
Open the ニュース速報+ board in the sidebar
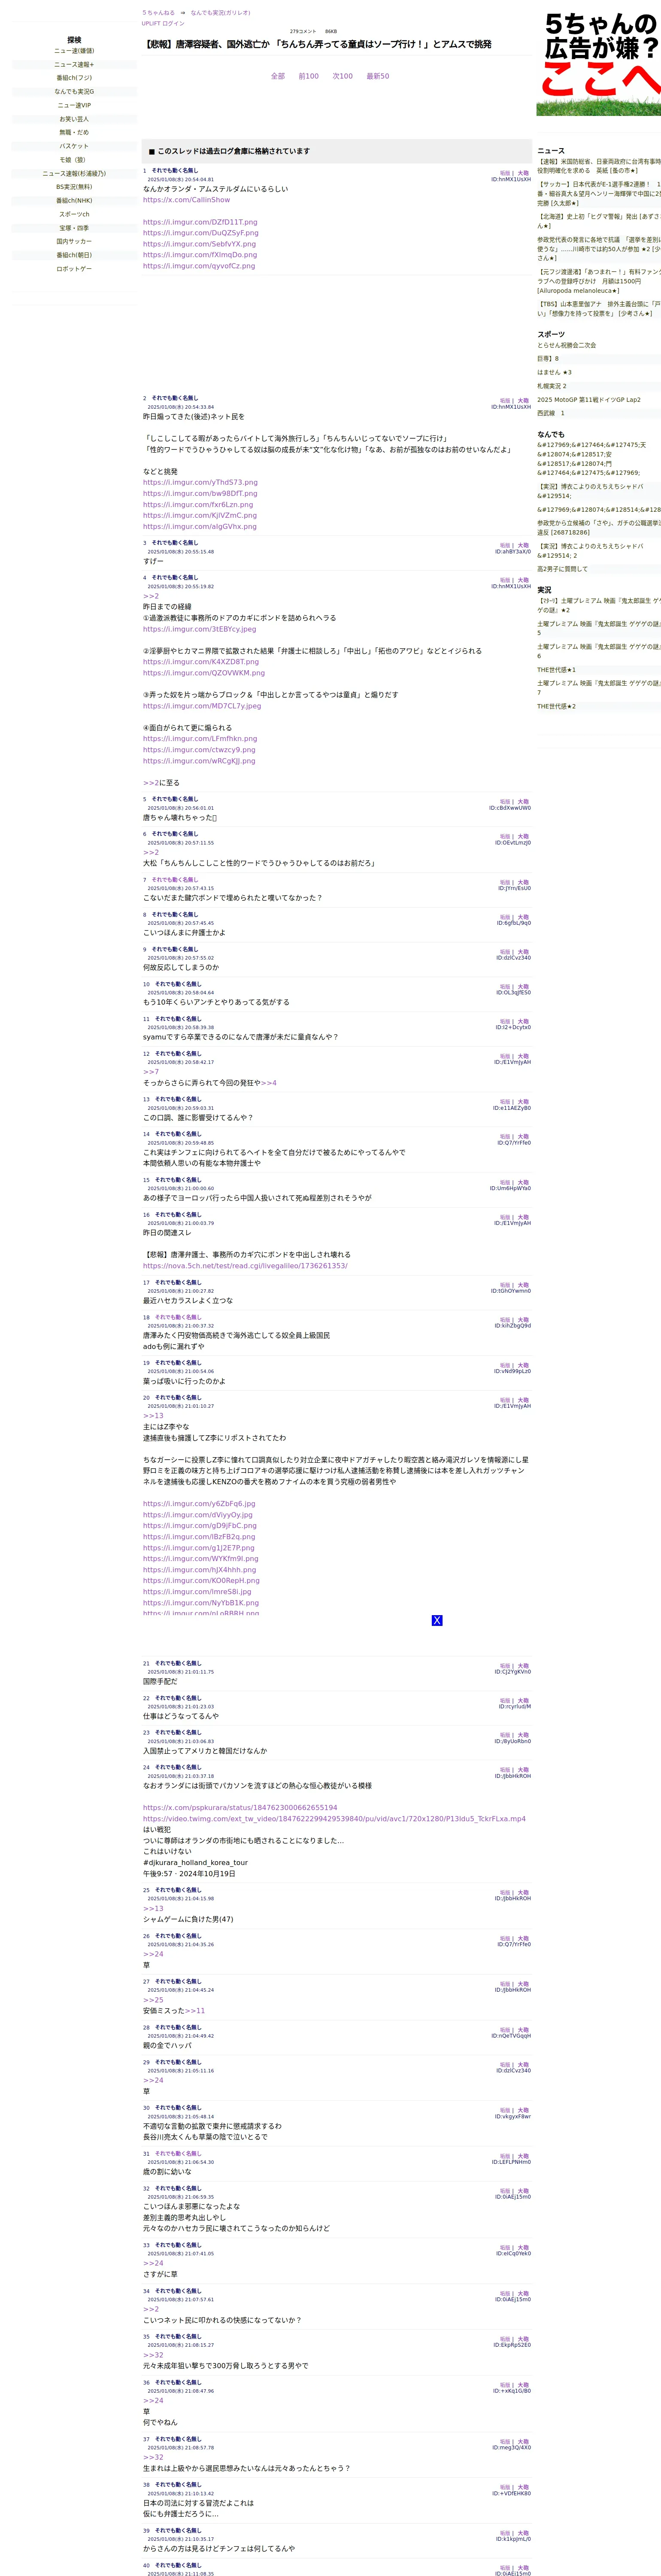click(74, 64)
